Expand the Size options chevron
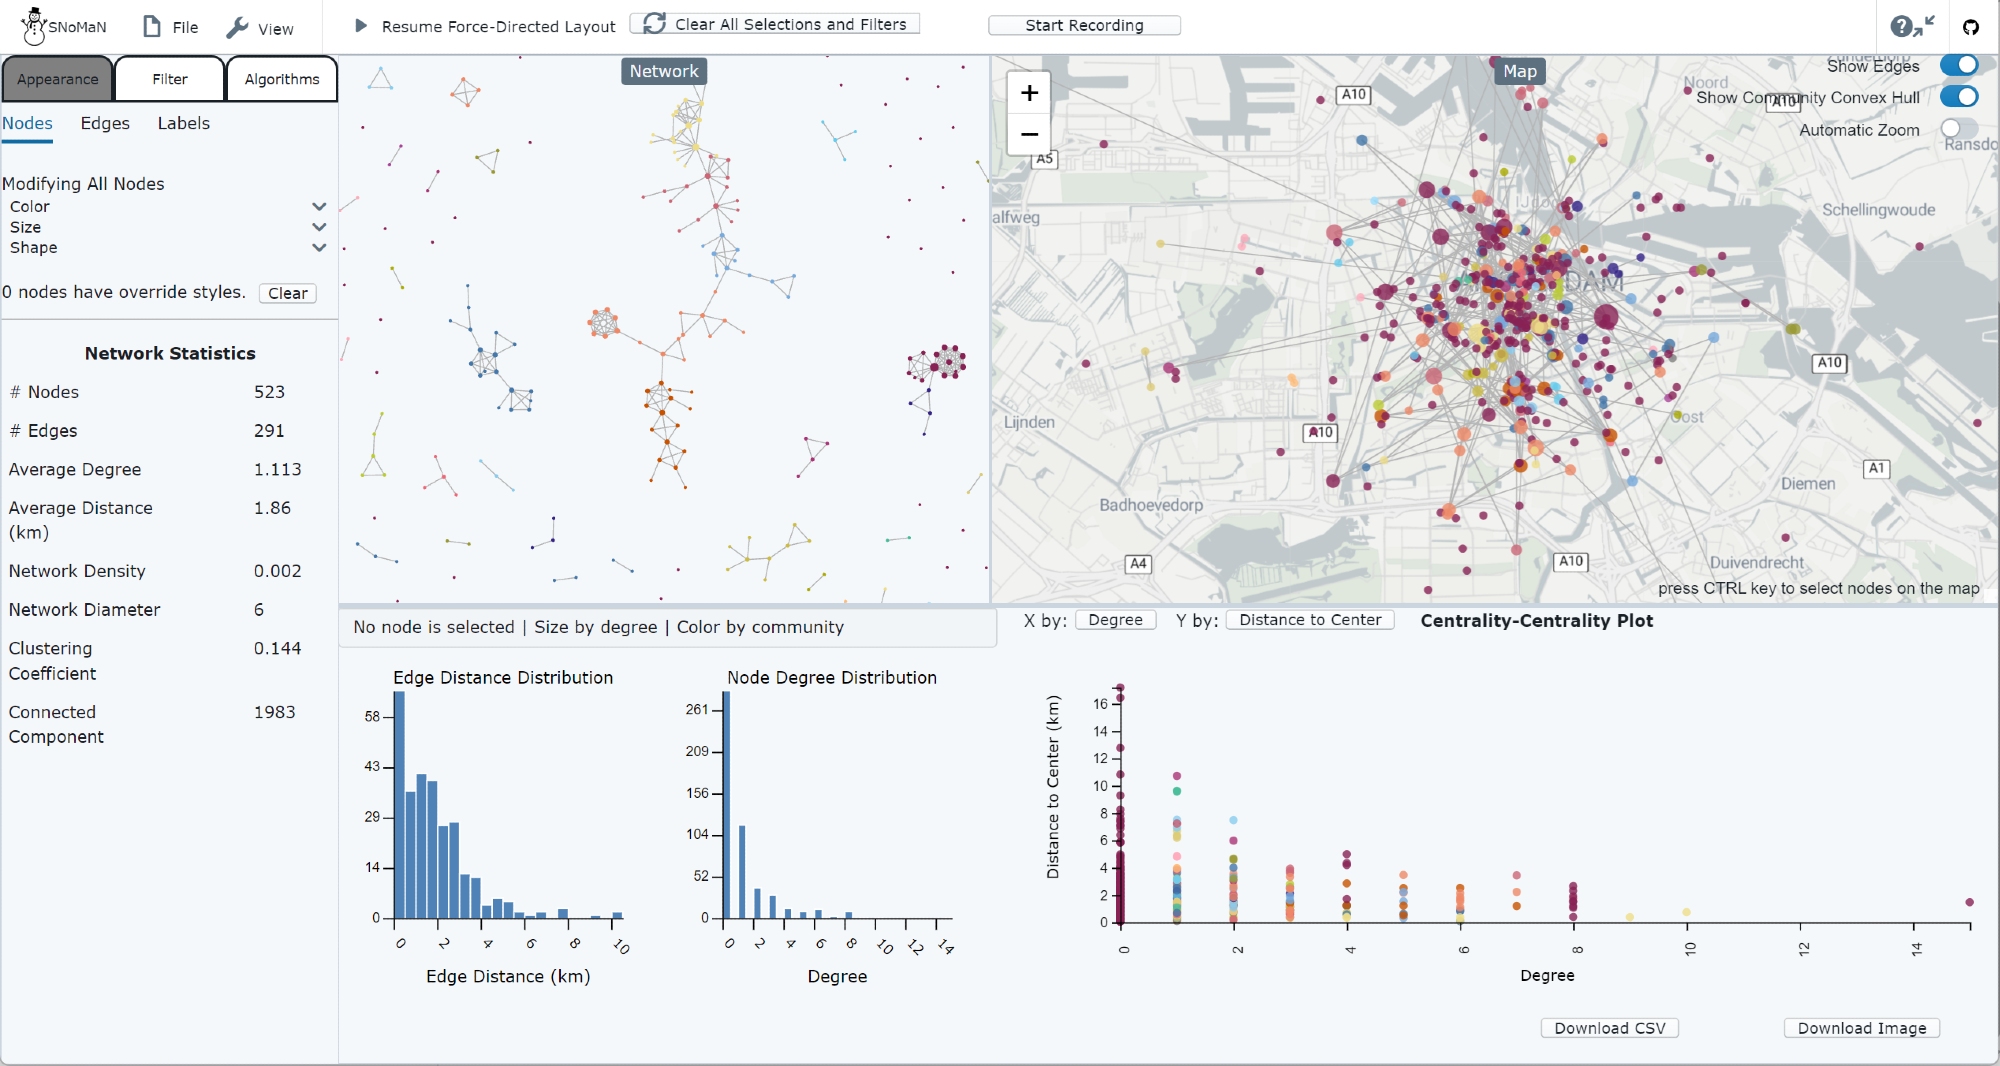The height and width of the screenshot is (1066, 2000). [319, 227]
